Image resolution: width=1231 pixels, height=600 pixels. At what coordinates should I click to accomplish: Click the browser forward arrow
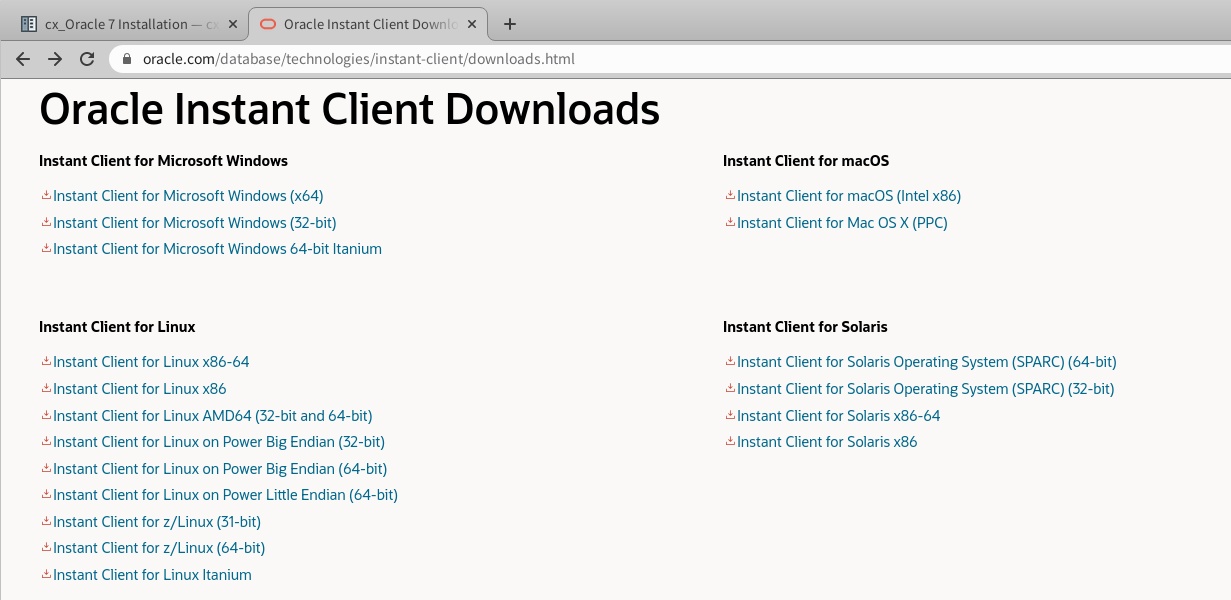pos(55,59)
